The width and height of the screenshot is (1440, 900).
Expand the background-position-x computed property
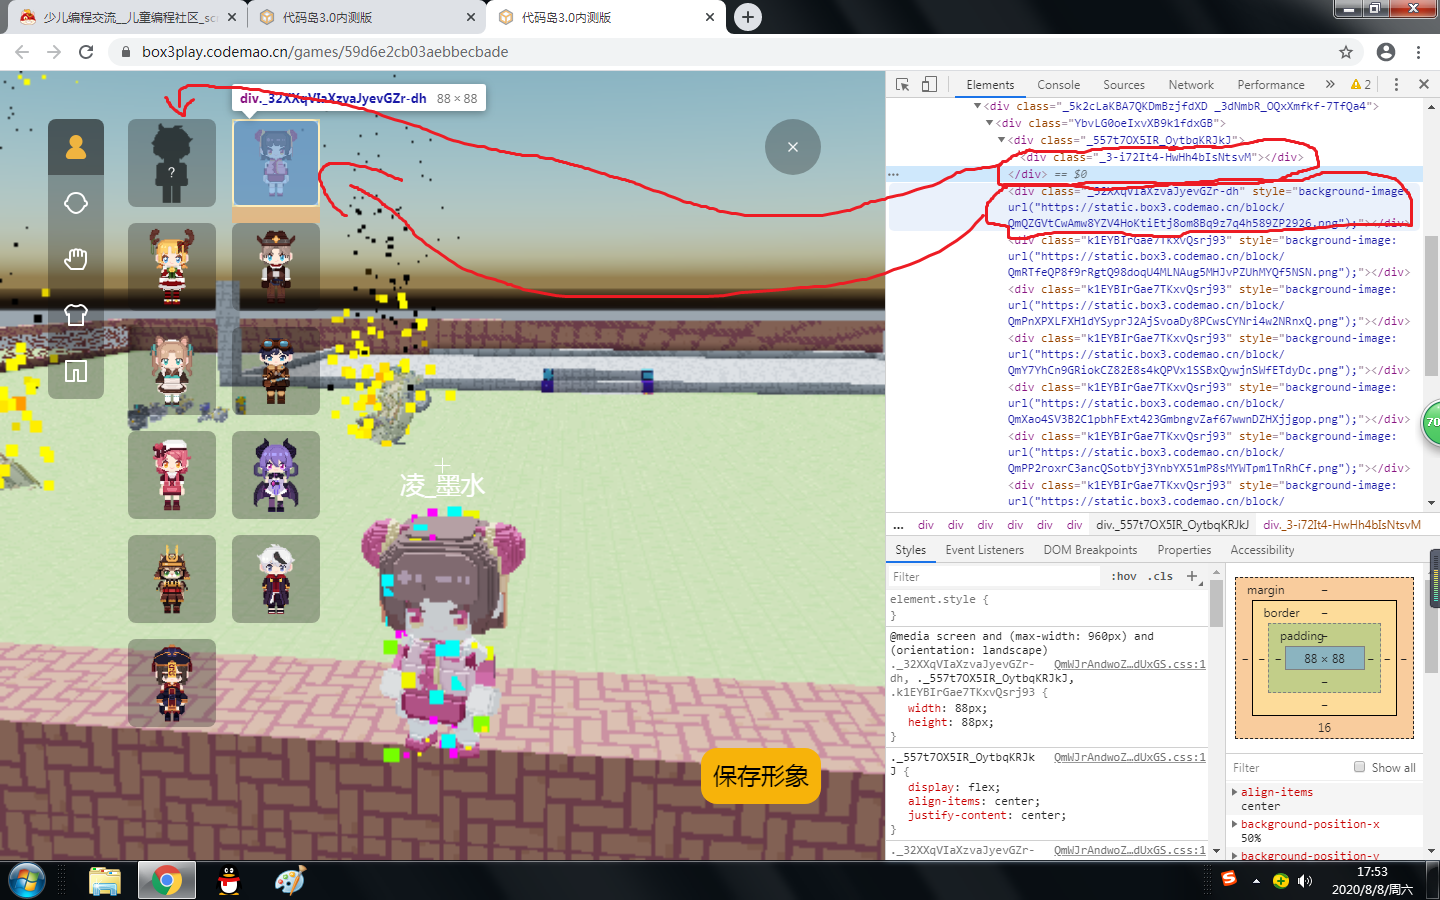point(1235,824)
